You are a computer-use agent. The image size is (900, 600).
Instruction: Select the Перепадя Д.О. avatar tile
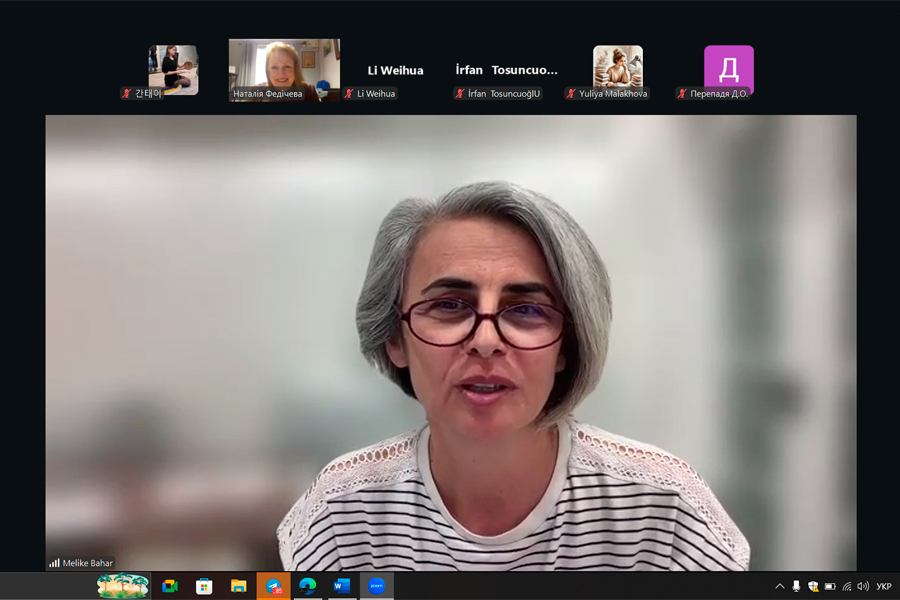coord(729,70)
